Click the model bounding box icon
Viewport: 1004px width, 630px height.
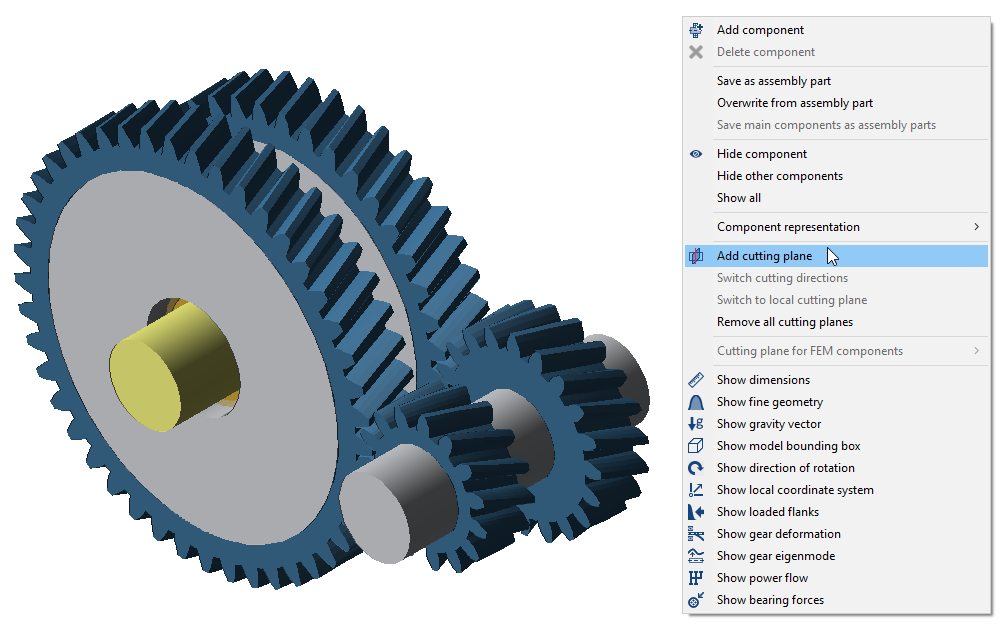(696, 446)
